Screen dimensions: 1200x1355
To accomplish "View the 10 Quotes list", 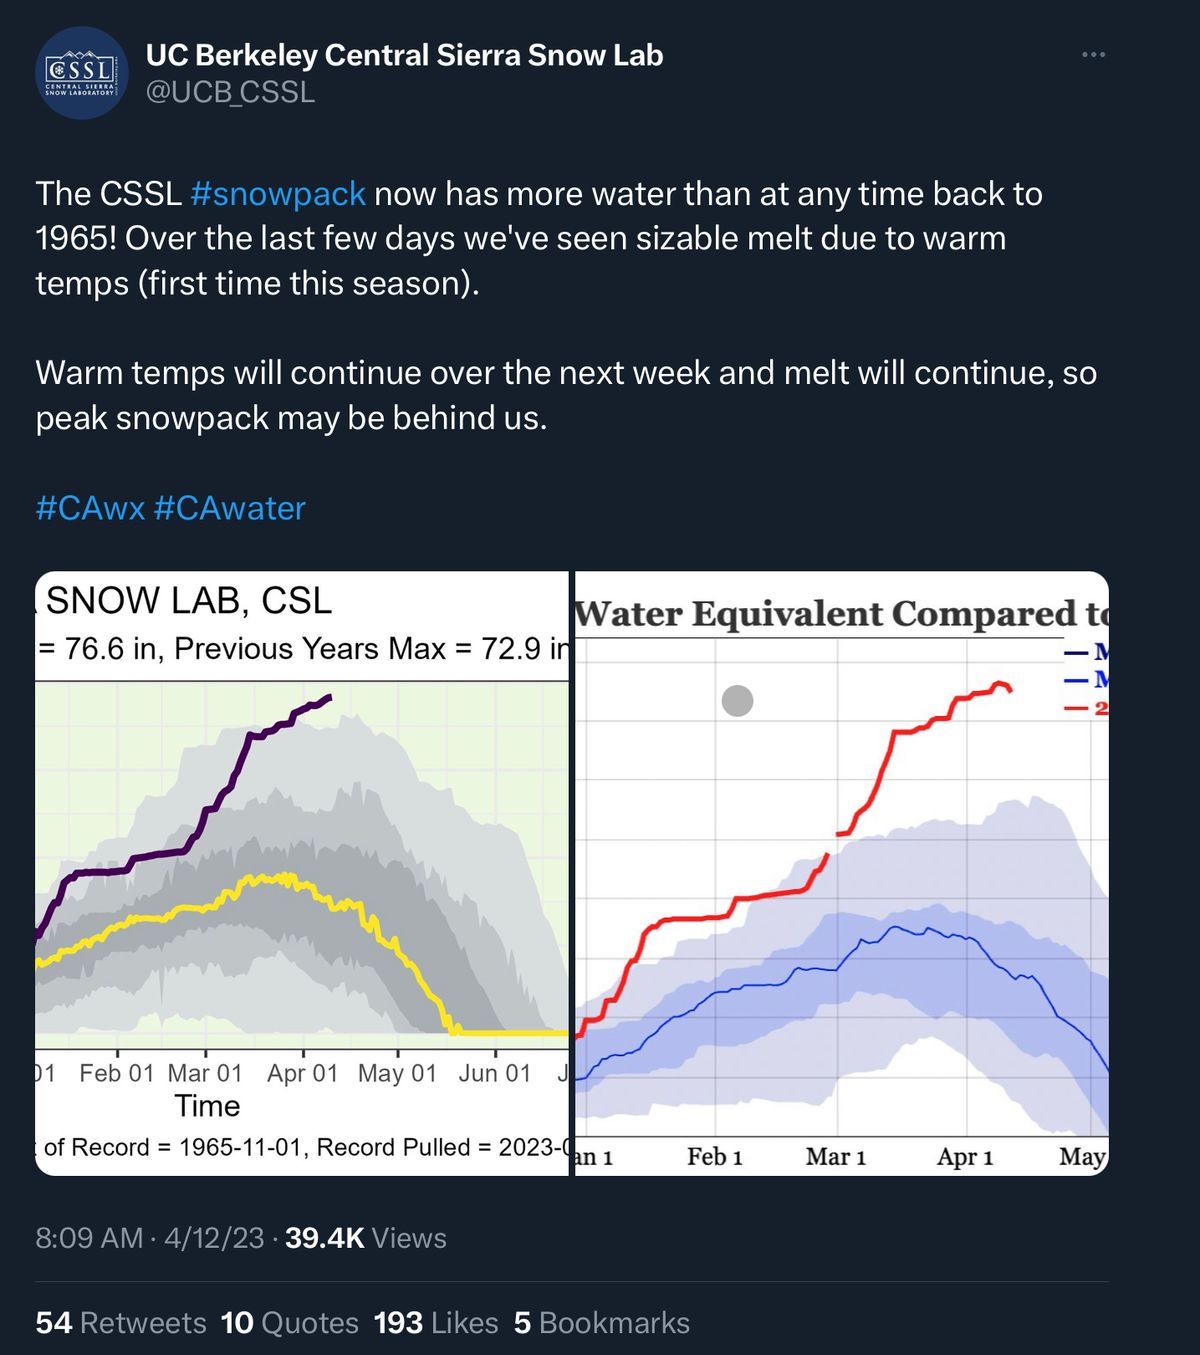I will (290, 1323).
